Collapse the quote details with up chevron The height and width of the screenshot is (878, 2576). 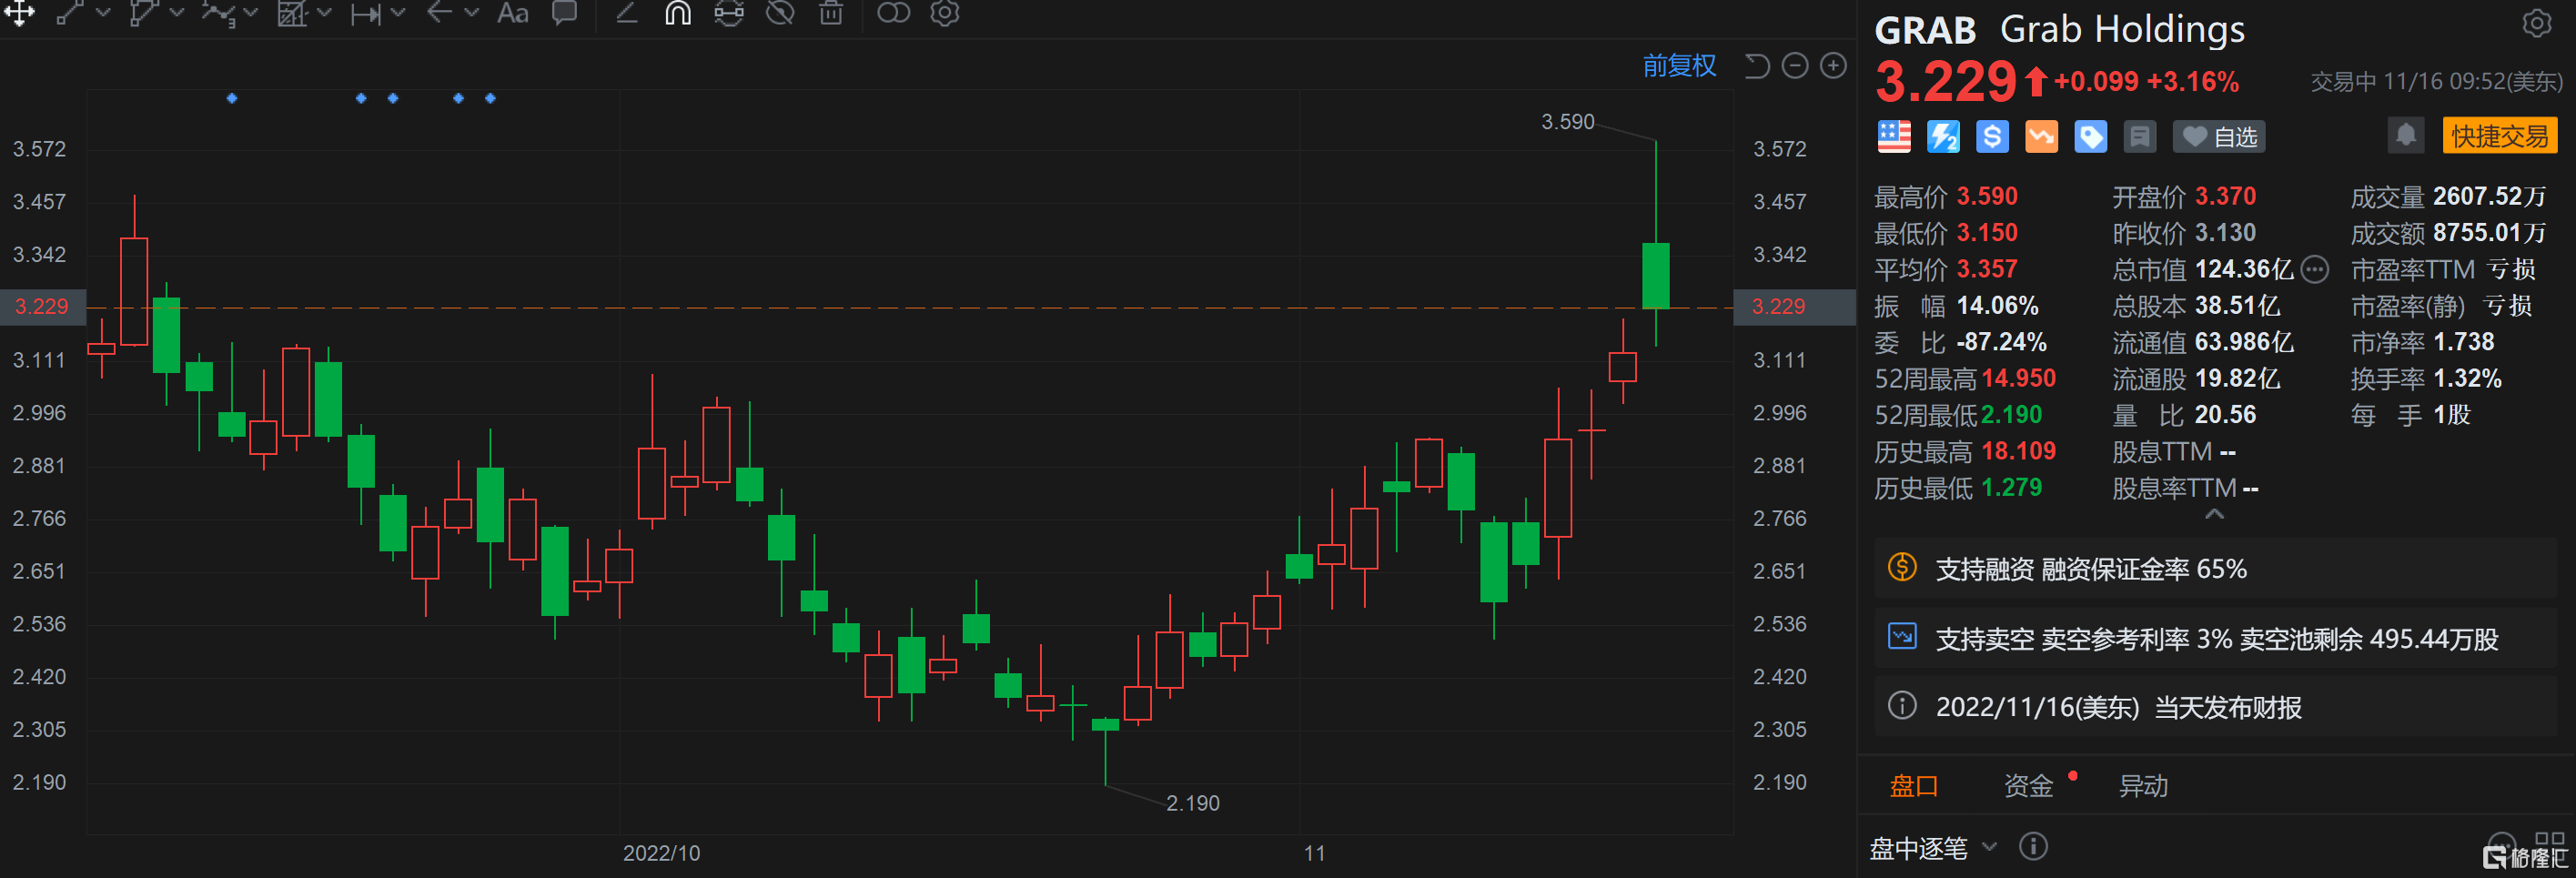(x=2214, y=514)
